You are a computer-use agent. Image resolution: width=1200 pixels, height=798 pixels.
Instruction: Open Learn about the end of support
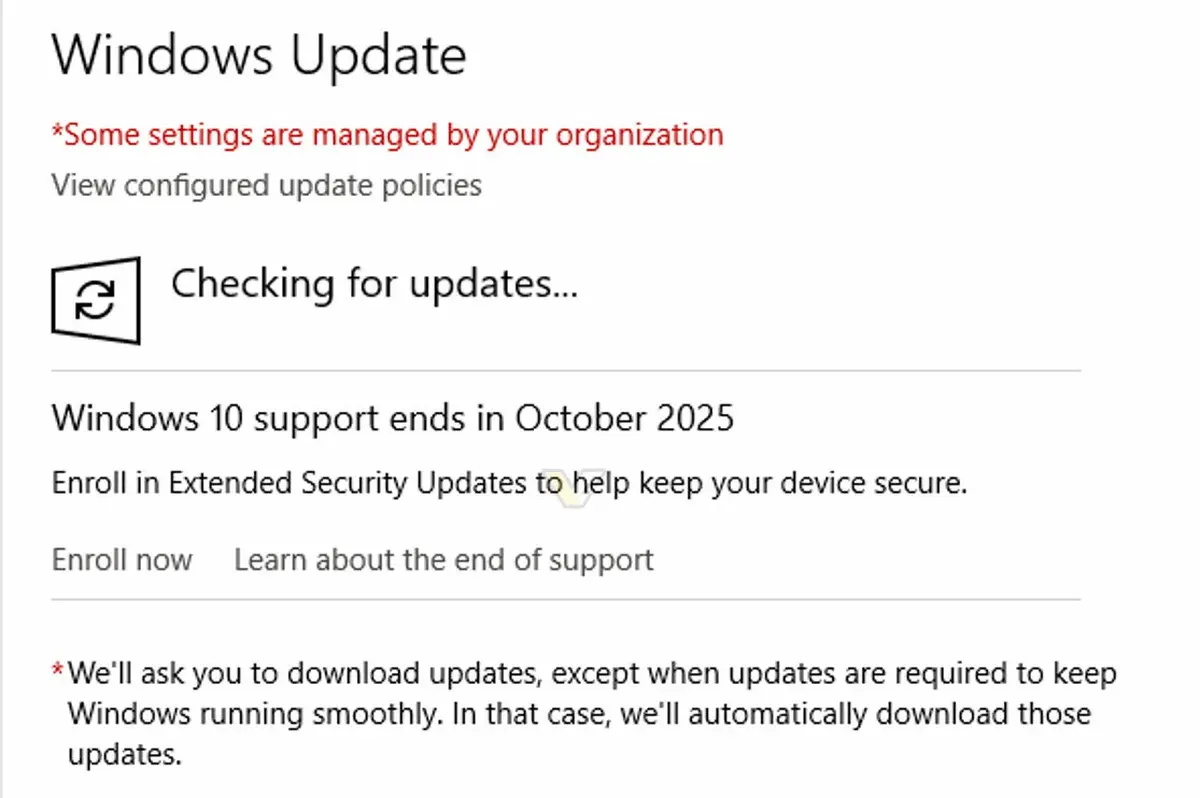point(443,559)
